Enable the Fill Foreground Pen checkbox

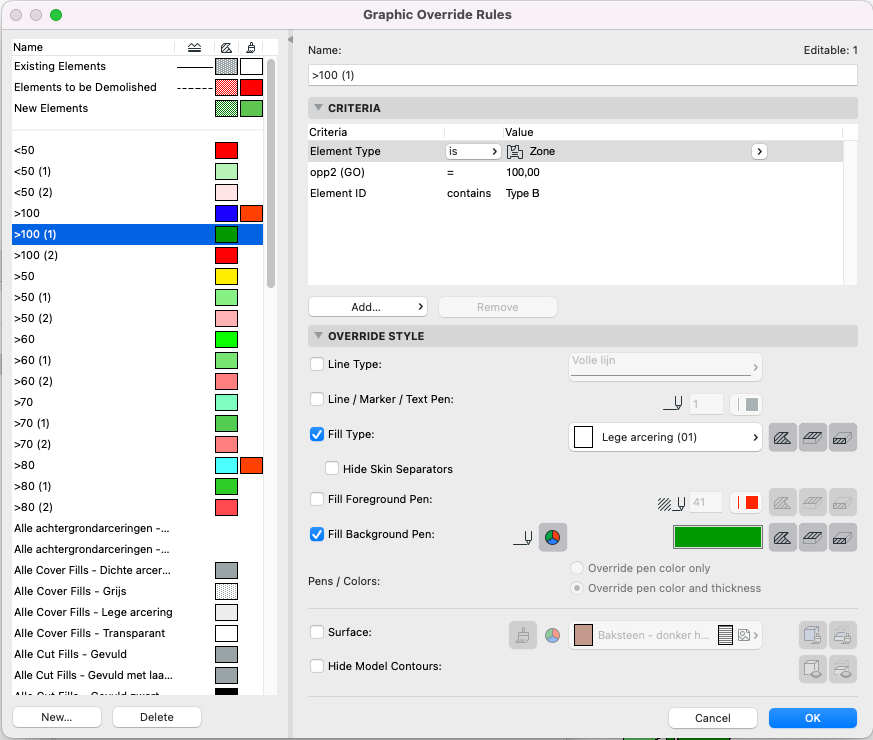pos(317,499)
